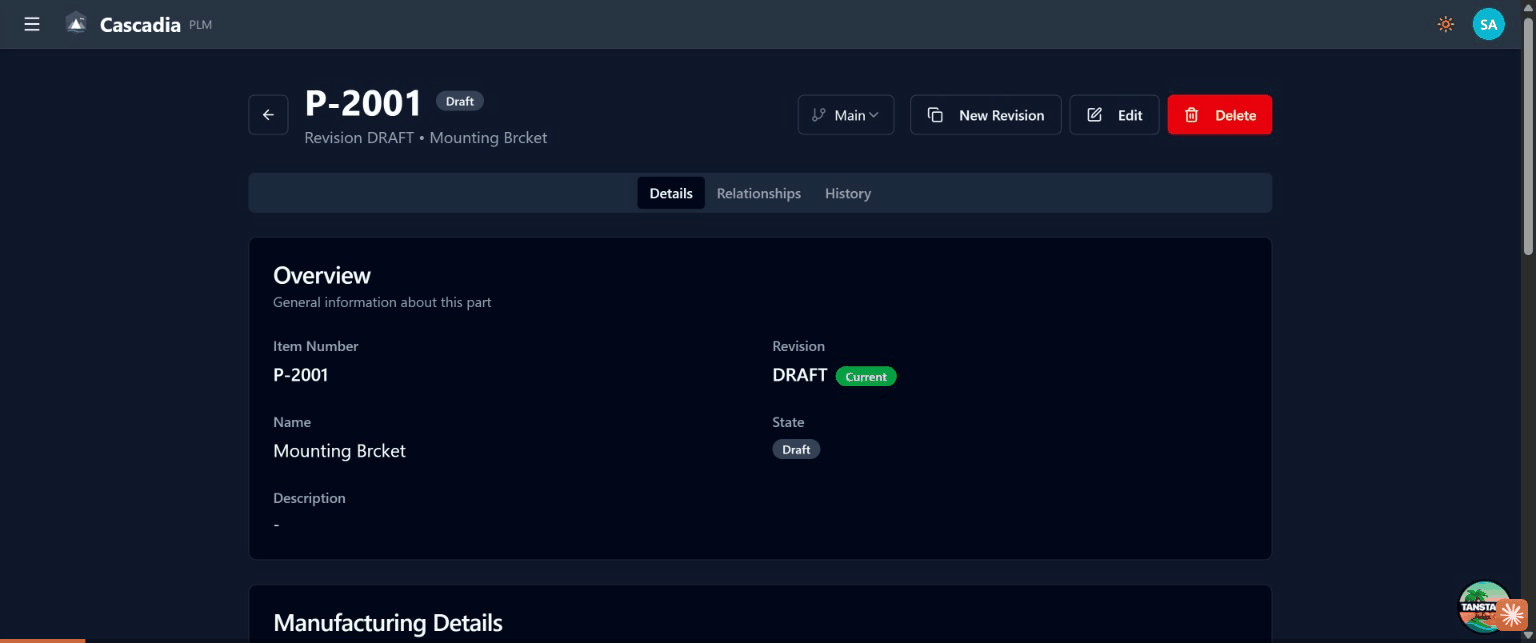Expand the Main branch dropdown

pyautogui.click(x=846, y=115)
